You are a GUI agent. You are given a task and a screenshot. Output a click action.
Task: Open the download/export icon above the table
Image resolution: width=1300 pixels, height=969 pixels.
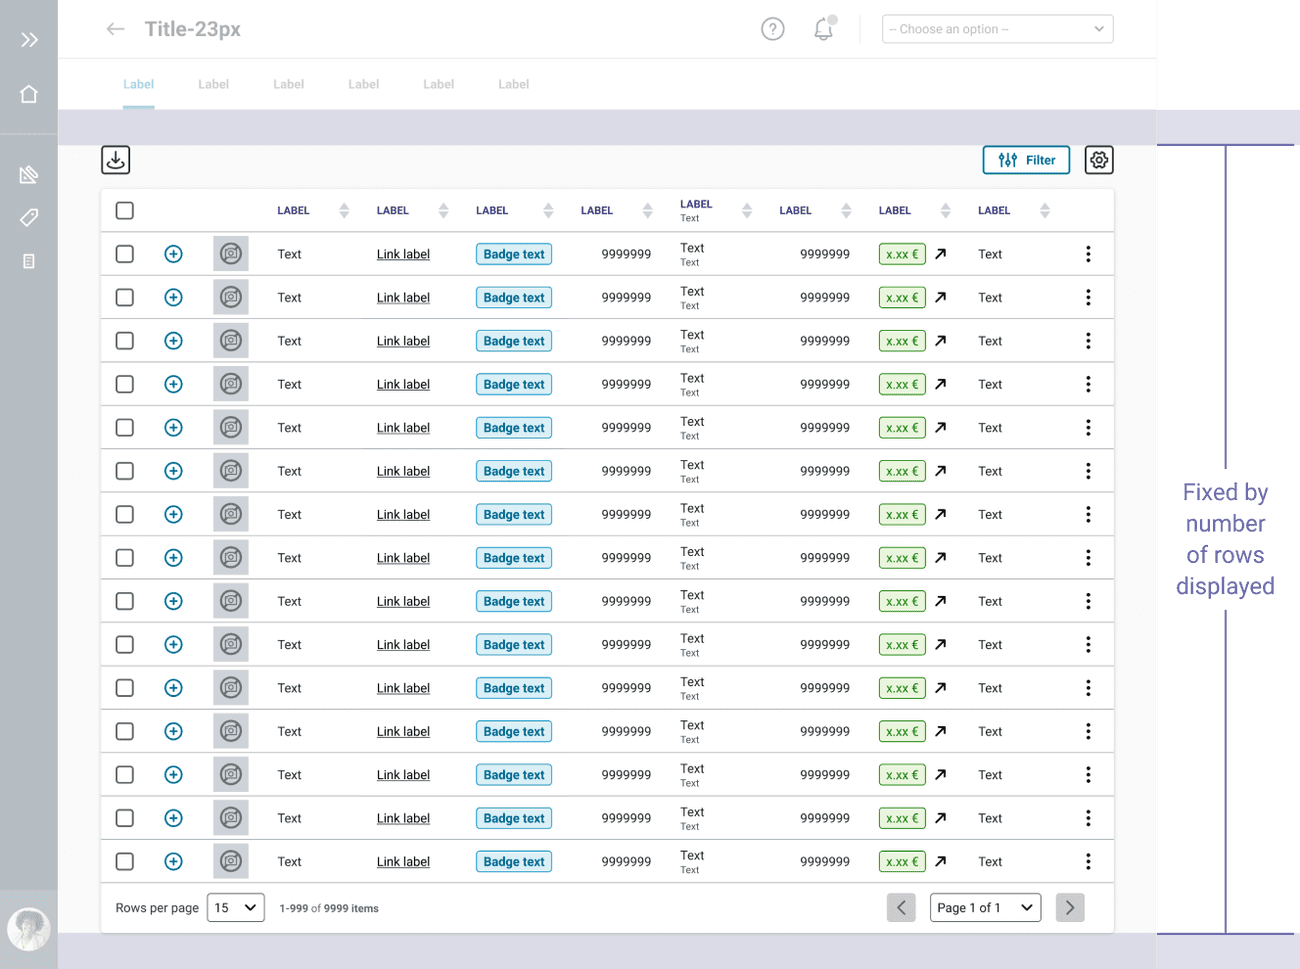pos(115,159)
